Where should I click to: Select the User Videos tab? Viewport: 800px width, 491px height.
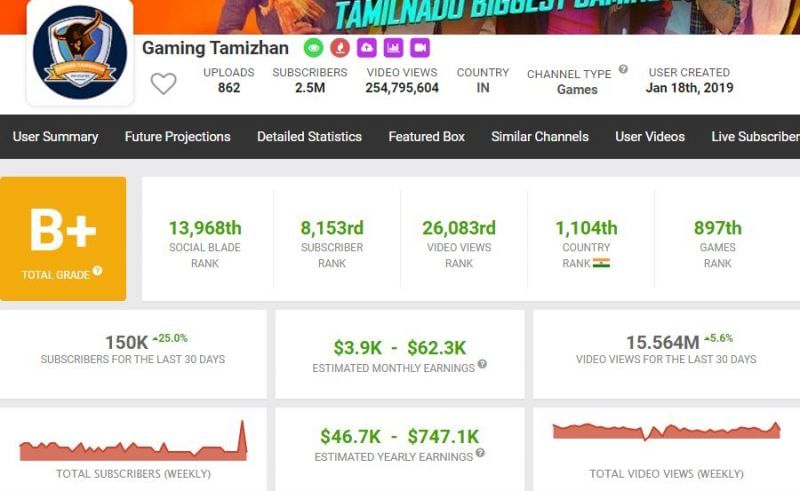(x=650, y=137)
